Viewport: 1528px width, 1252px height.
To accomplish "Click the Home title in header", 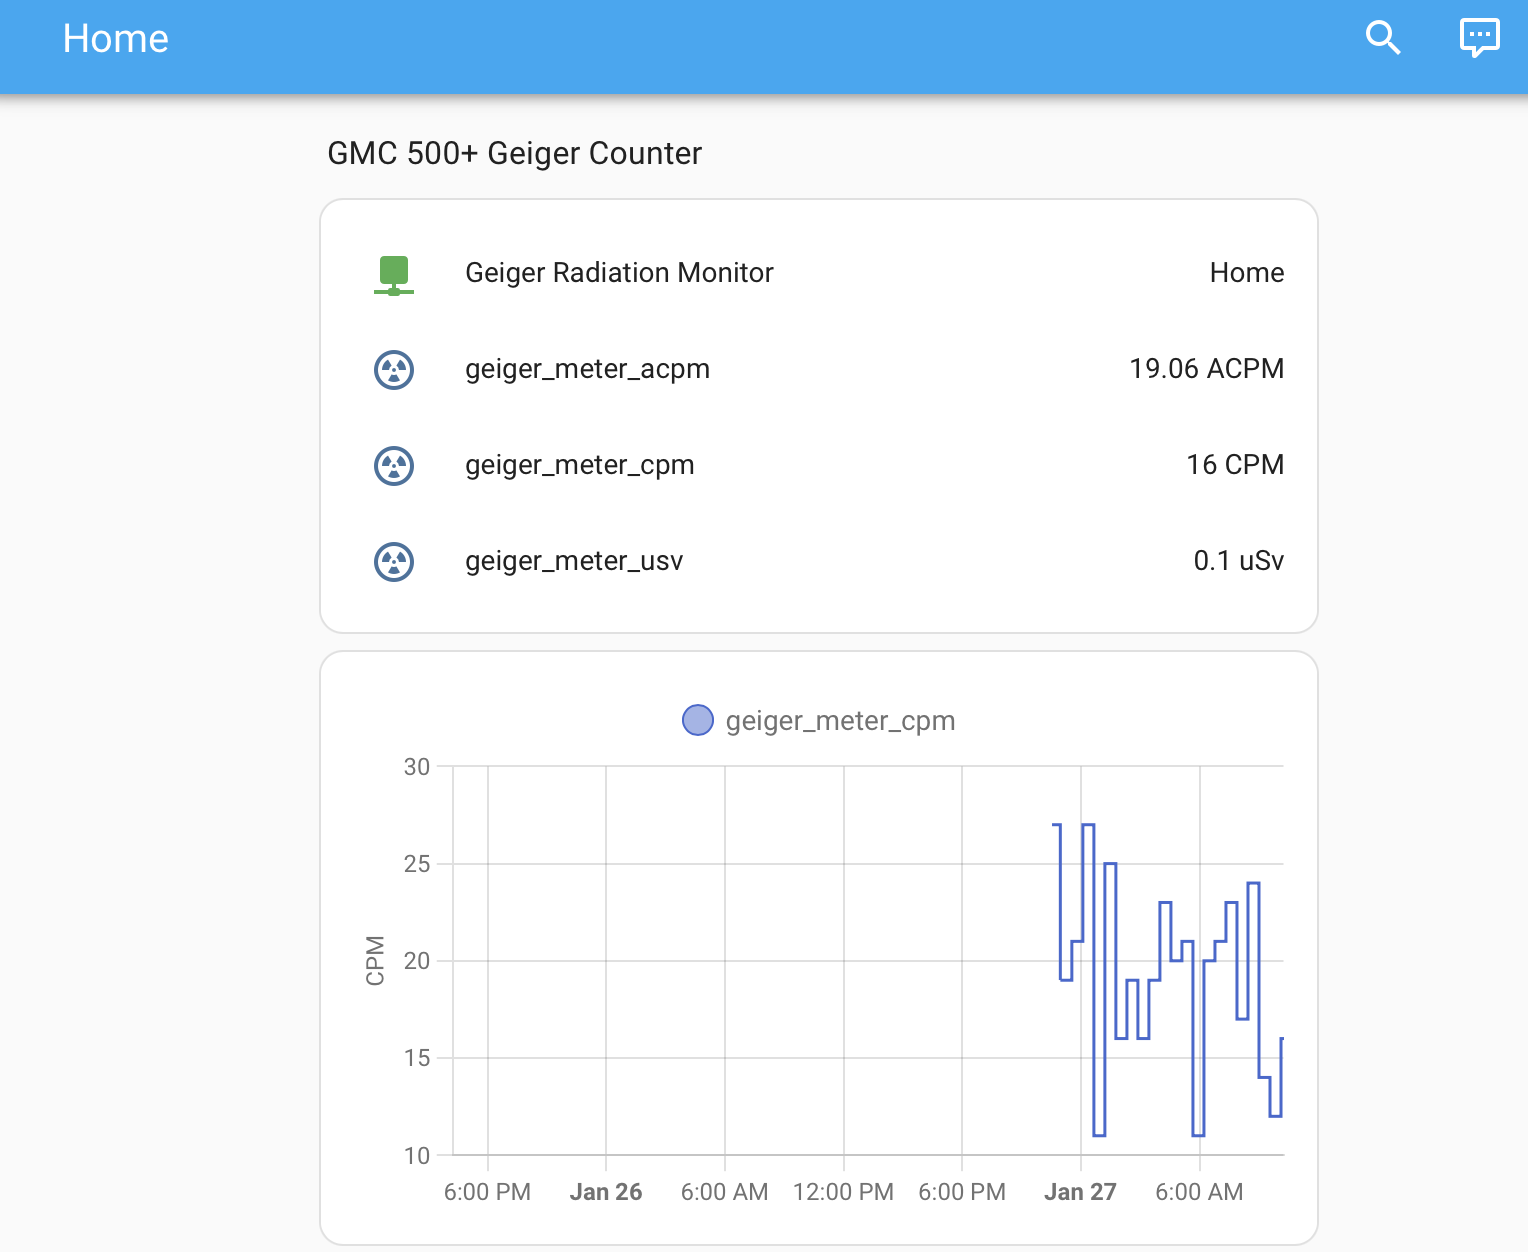I will pos(115,39).
